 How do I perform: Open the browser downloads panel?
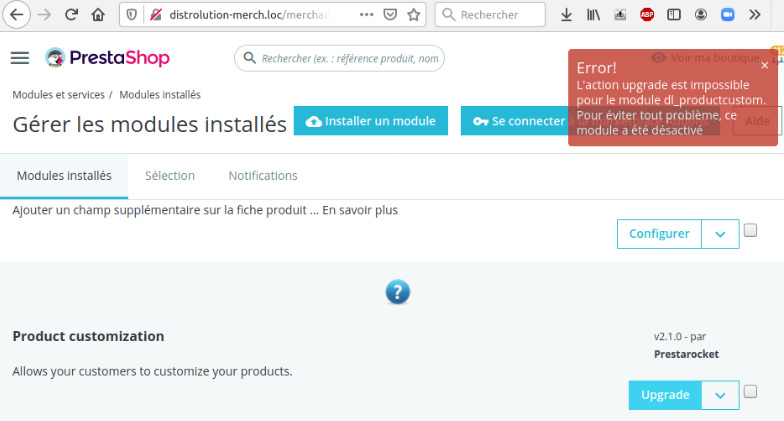(x=566, y=15)
